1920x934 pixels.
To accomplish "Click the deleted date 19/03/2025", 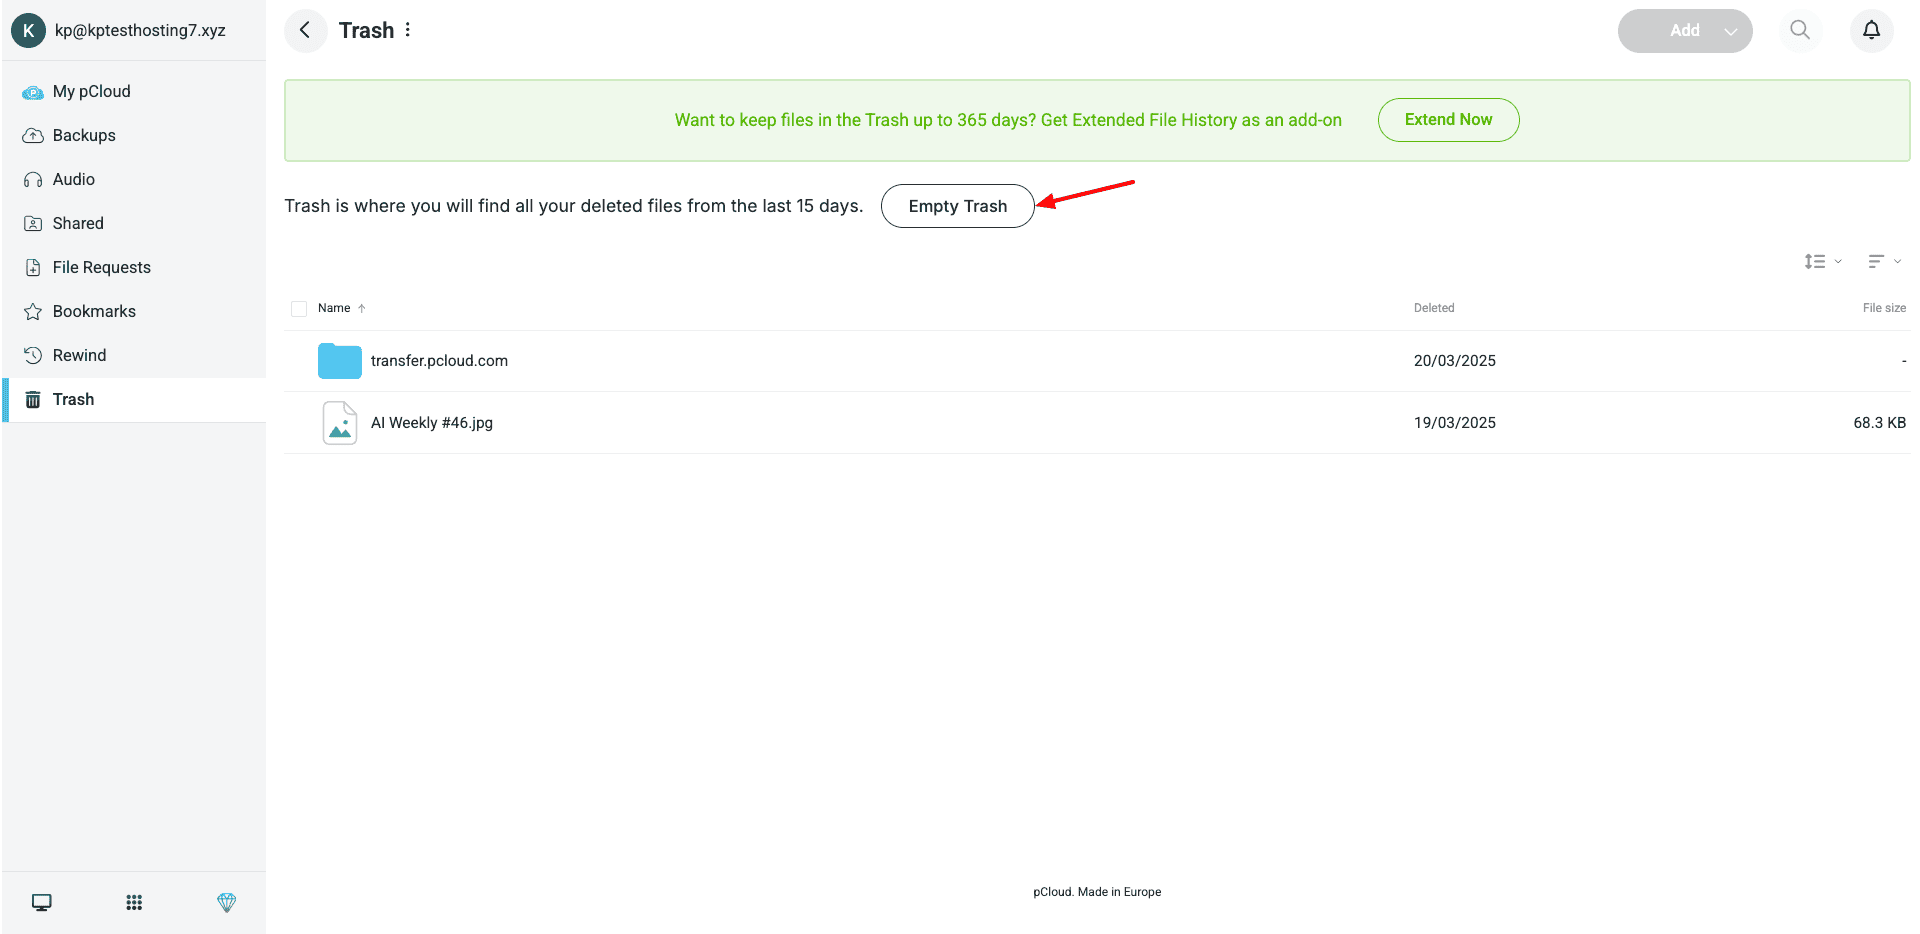I will pyautogui.click(x=1455, y=423).
